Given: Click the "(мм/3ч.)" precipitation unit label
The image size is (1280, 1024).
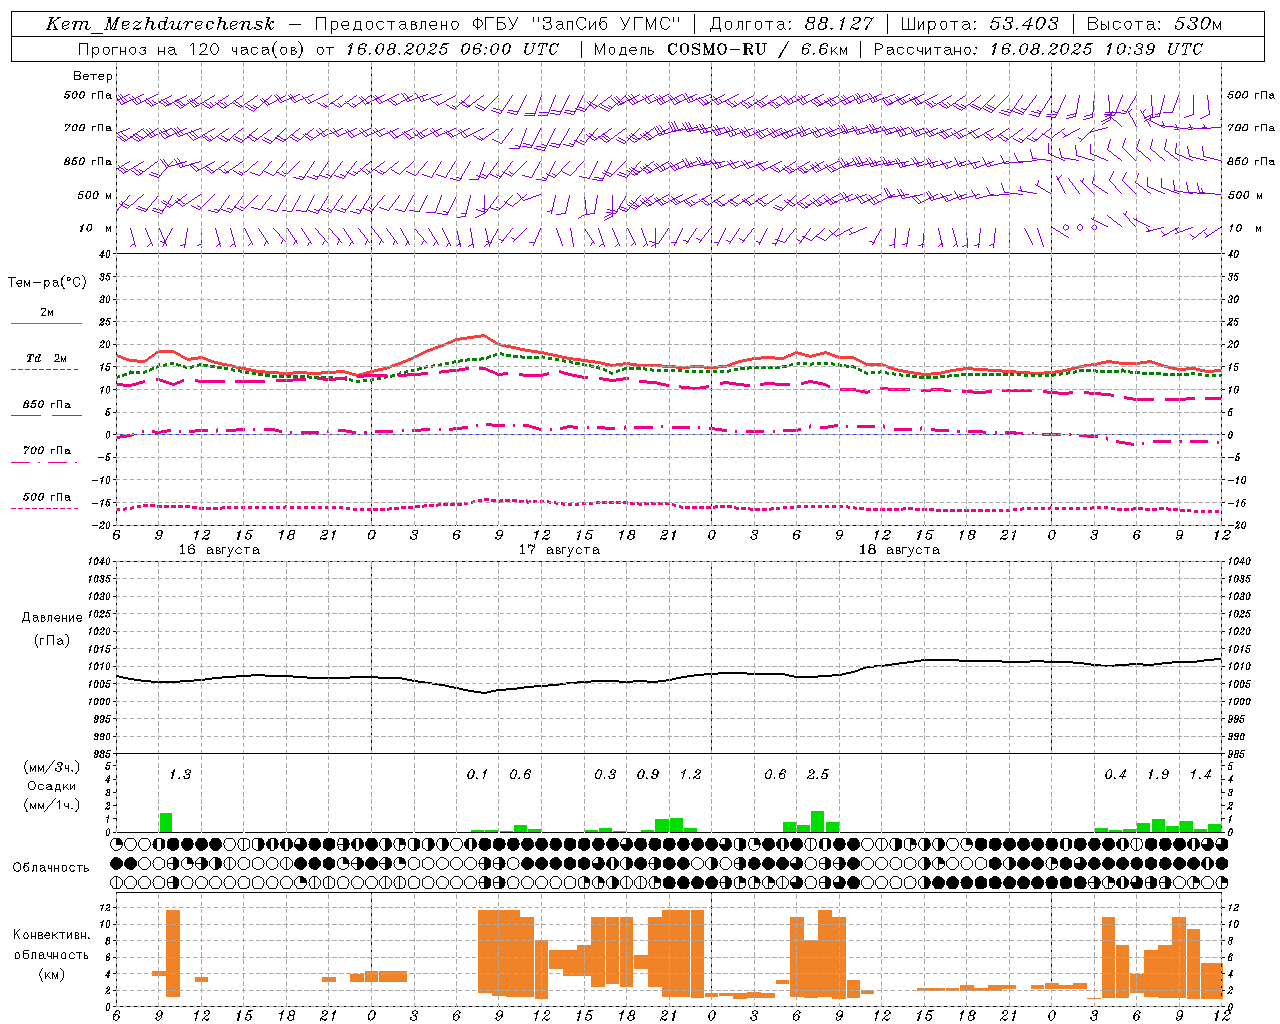Looking at the screenshot, I should pyautogui.click(x=52, y=768).
